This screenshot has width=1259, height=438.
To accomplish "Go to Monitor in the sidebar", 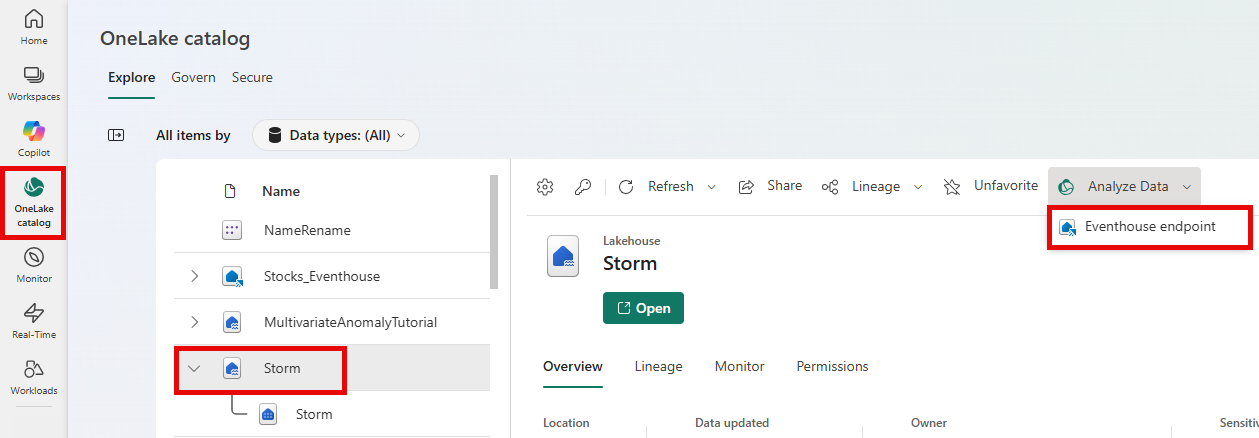I will tap(33, 265).
